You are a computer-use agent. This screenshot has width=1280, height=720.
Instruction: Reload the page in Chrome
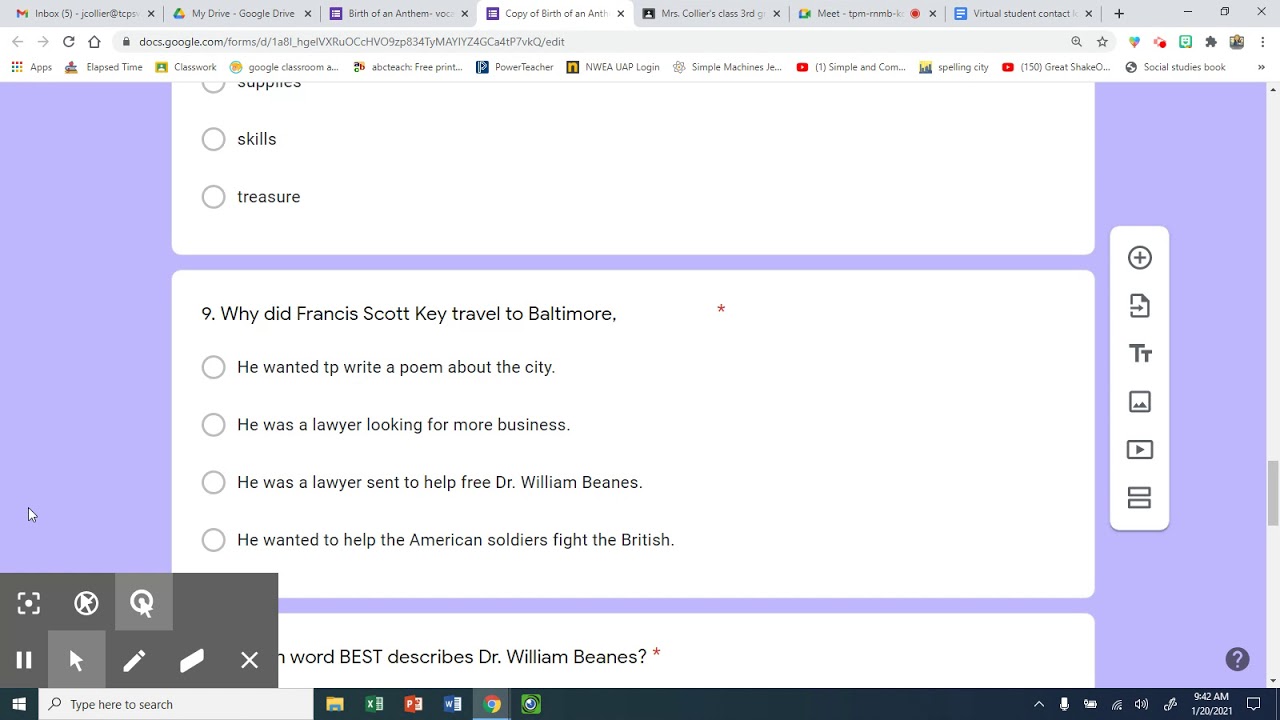click(68, 42)
